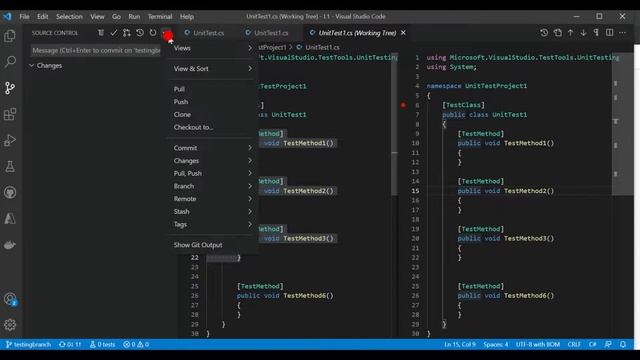This screenshot has height=360, width=640.
Task: Click the refresh icon in Source Control
Action: coord(153,33)
